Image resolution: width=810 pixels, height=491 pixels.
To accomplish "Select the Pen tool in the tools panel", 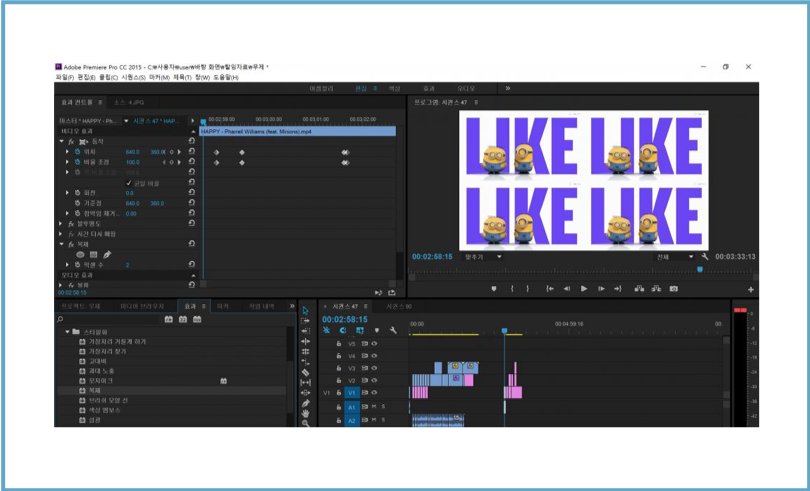I will tap(305, 403).
